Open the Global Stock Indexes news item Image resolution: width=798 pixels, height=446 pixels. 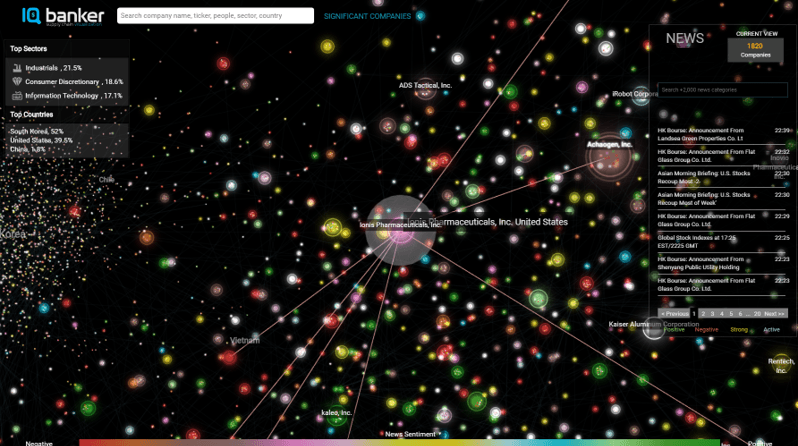[722, 241]
